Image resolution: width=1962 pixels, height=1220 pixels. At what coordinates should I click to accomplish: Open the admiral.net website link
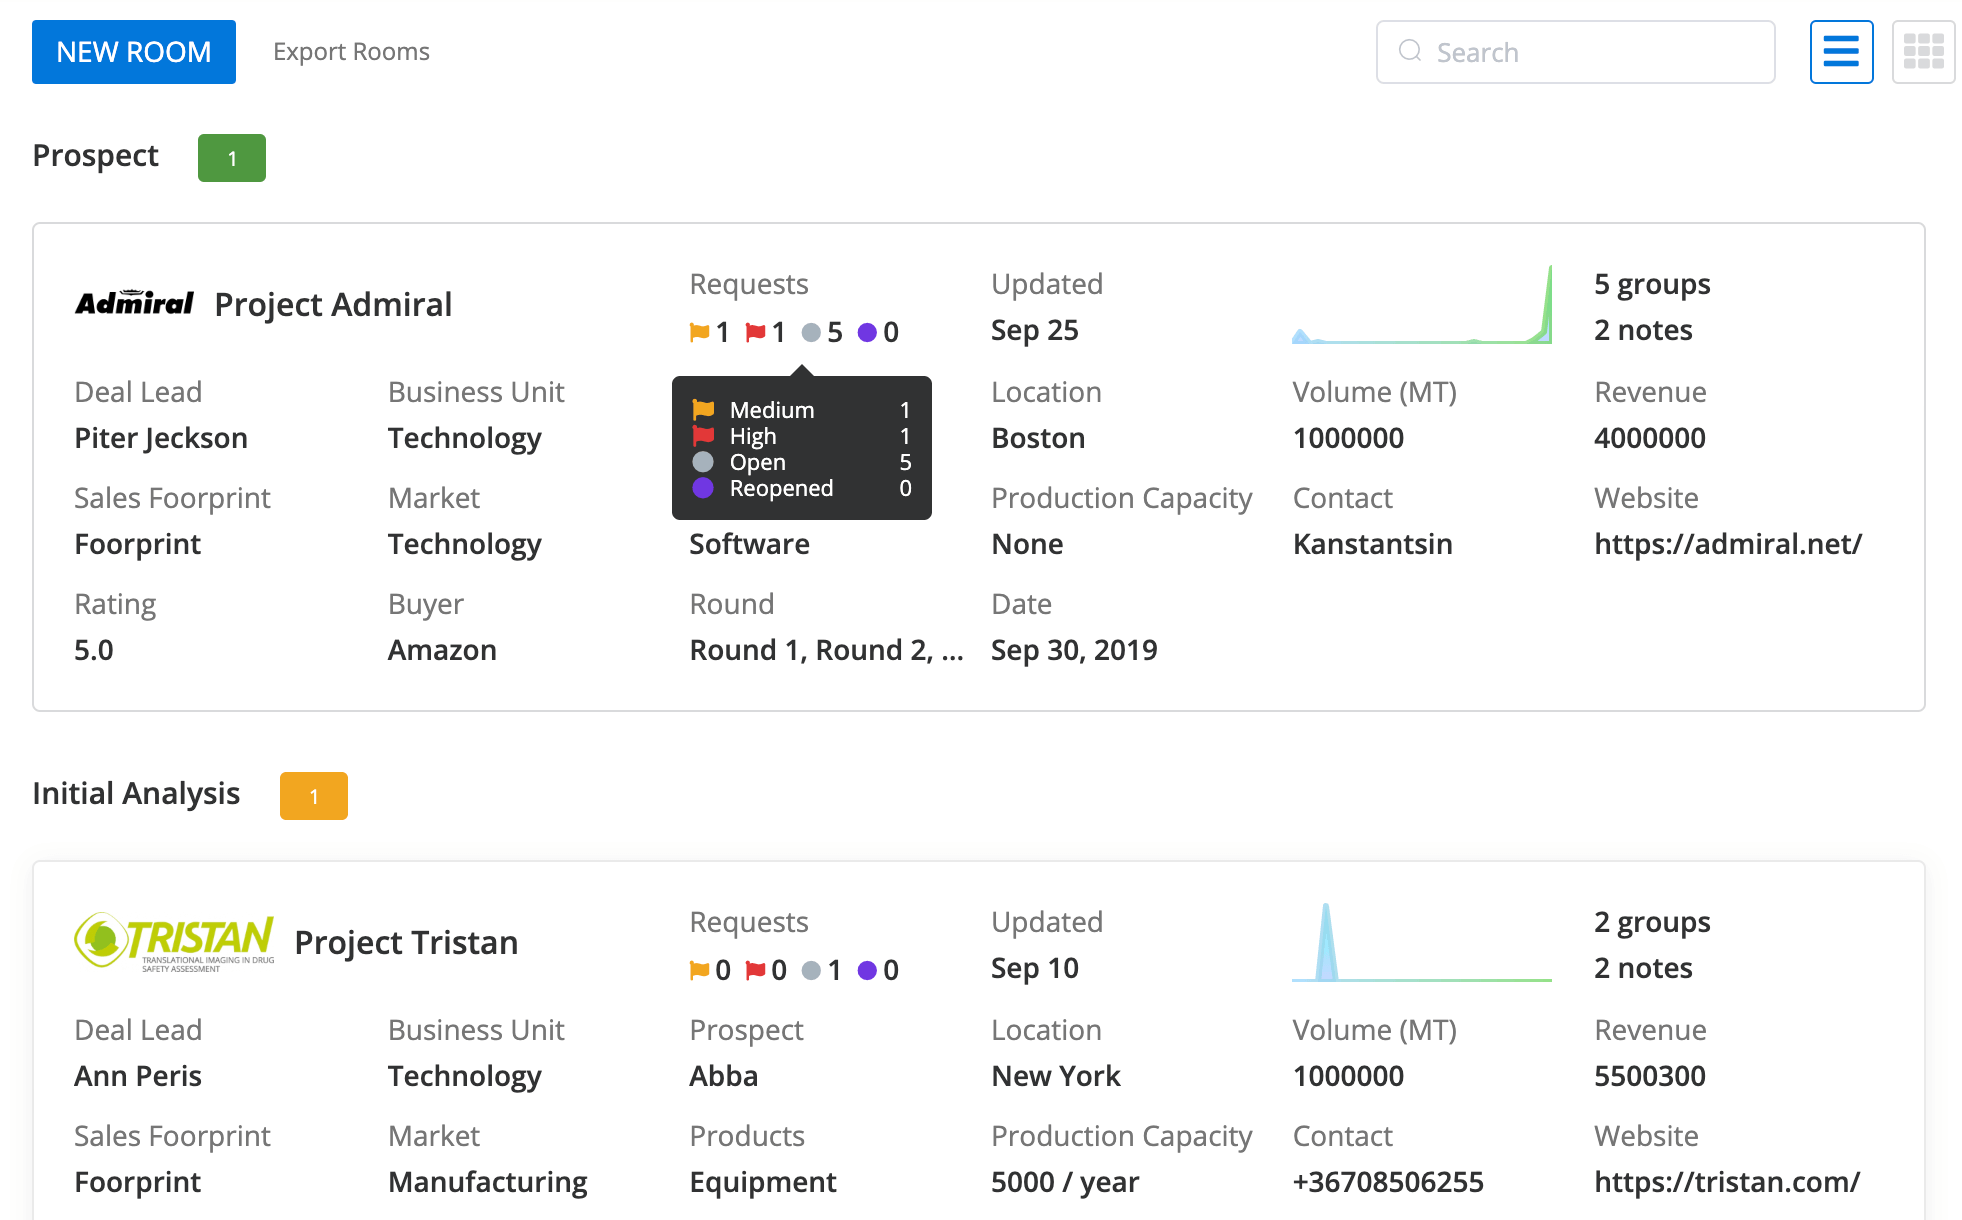(1728, 544)
